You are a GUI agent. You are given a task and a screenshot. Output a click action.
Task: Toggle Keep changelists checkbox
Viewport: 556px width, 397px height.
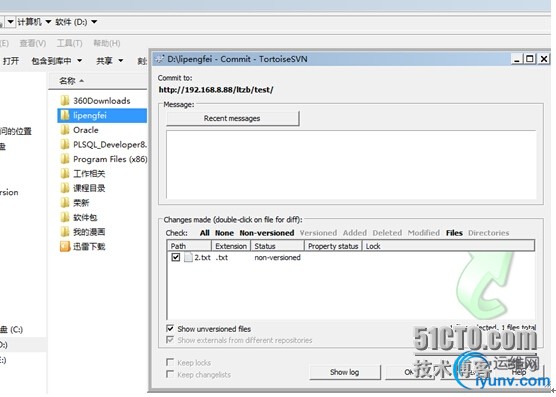pos(170,374)
